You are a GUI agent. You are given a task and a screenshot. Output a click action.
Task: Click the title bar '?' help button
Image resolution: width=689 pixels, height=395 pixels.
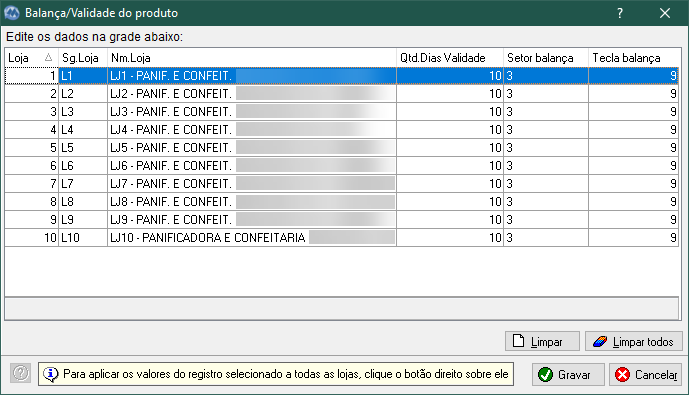coord(620,13)
